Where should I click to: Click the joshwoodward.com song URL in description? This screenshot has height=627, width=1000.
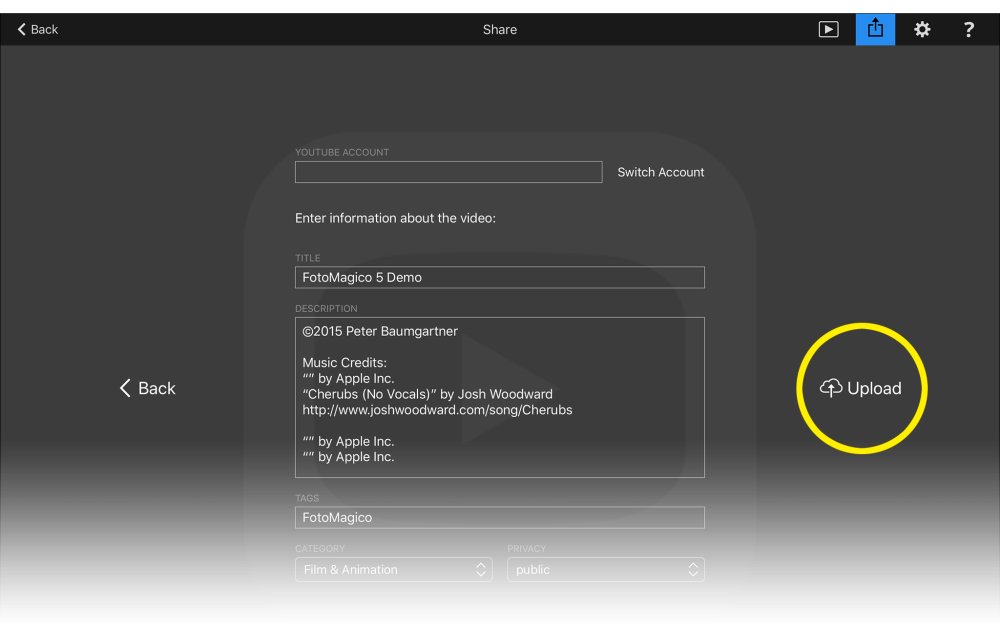437,410
